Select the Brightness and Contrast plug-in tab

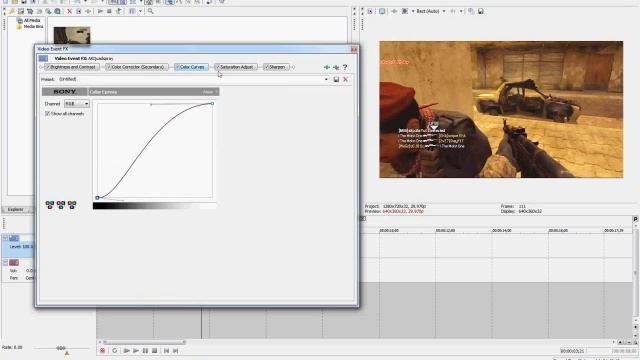pos(71,67)
